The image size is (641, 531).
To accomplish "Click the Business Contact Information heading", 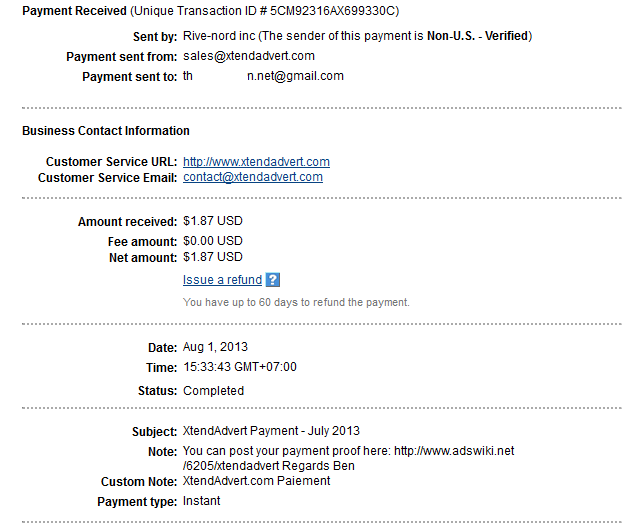I will tap(106, 131).
